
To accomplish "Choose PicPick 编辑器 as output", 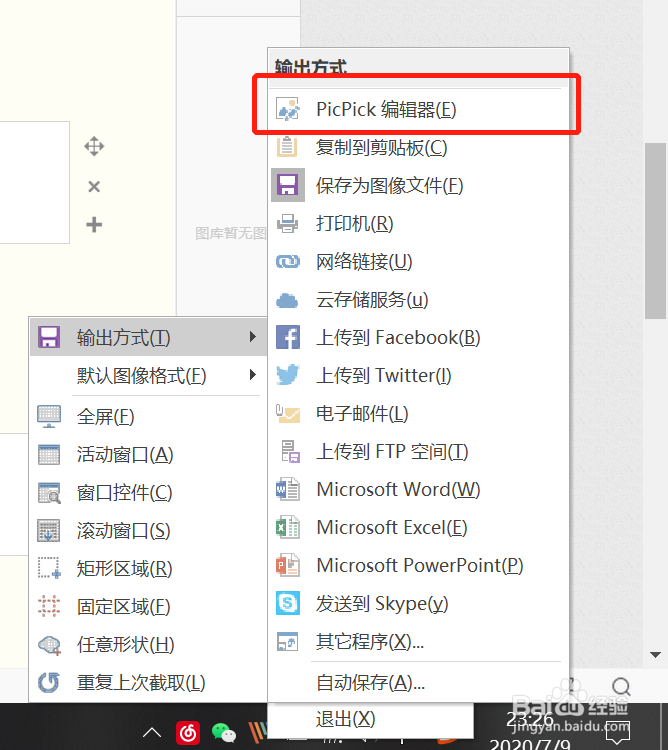I will pos(418,110).
